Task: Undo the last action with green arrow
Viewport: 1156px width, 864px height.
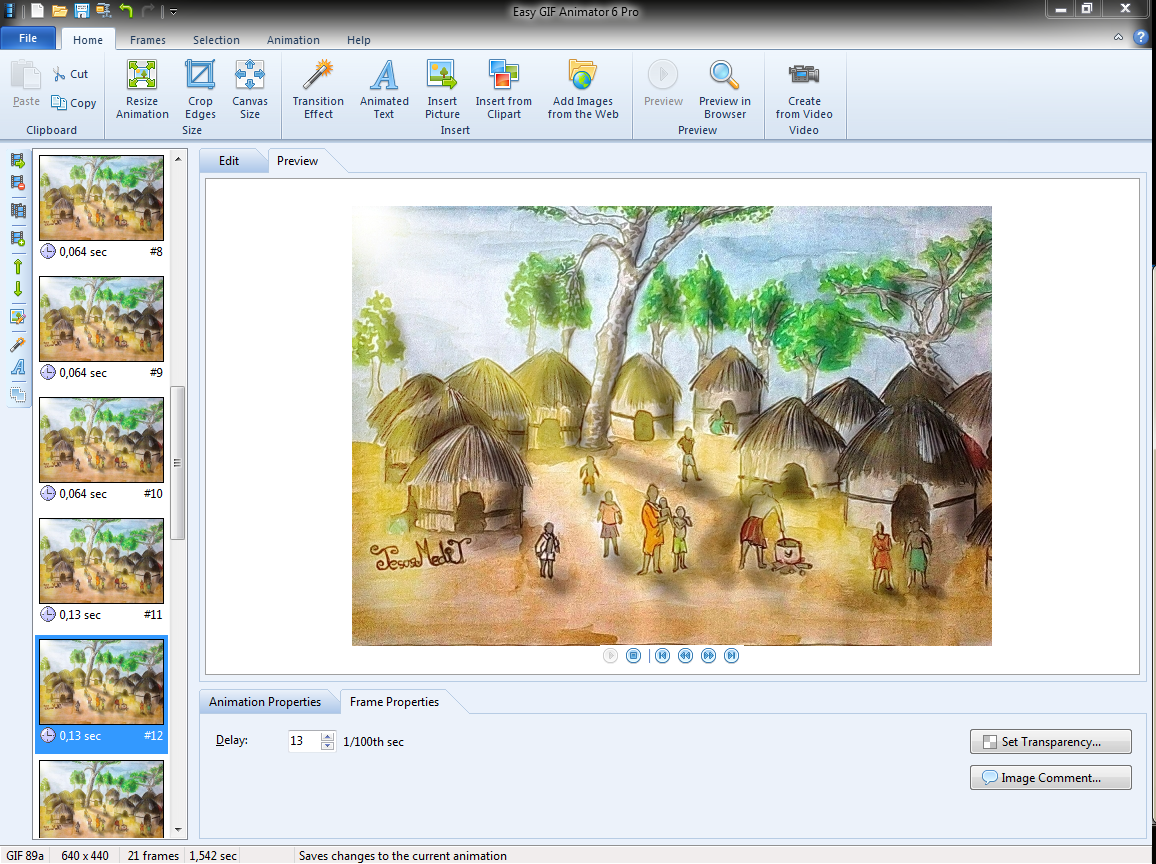Action: tap(126, 11)
